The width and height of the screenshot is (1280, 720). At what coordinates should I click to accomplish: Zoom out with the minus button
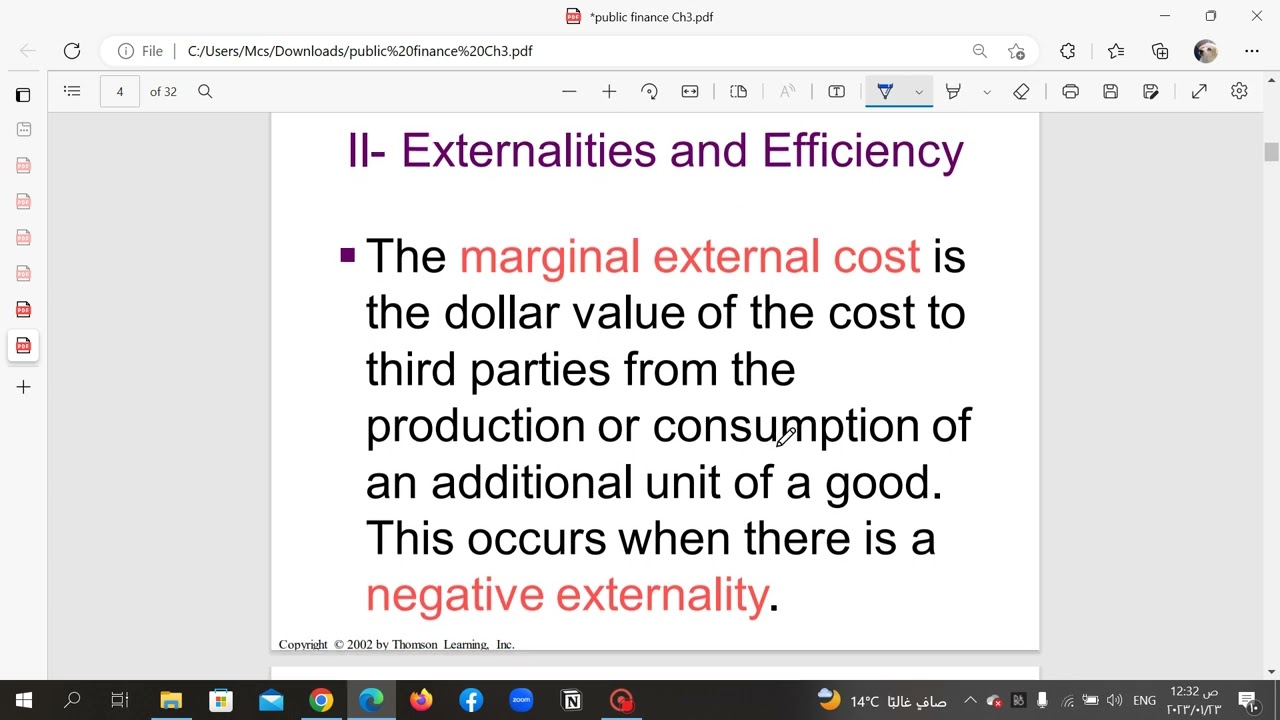569,91
